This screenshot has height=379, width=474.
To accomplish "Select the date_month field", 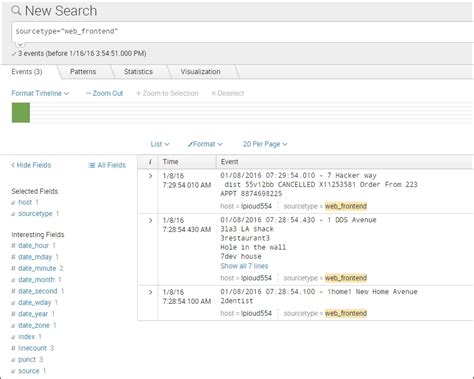I will (x=36, y=279).
